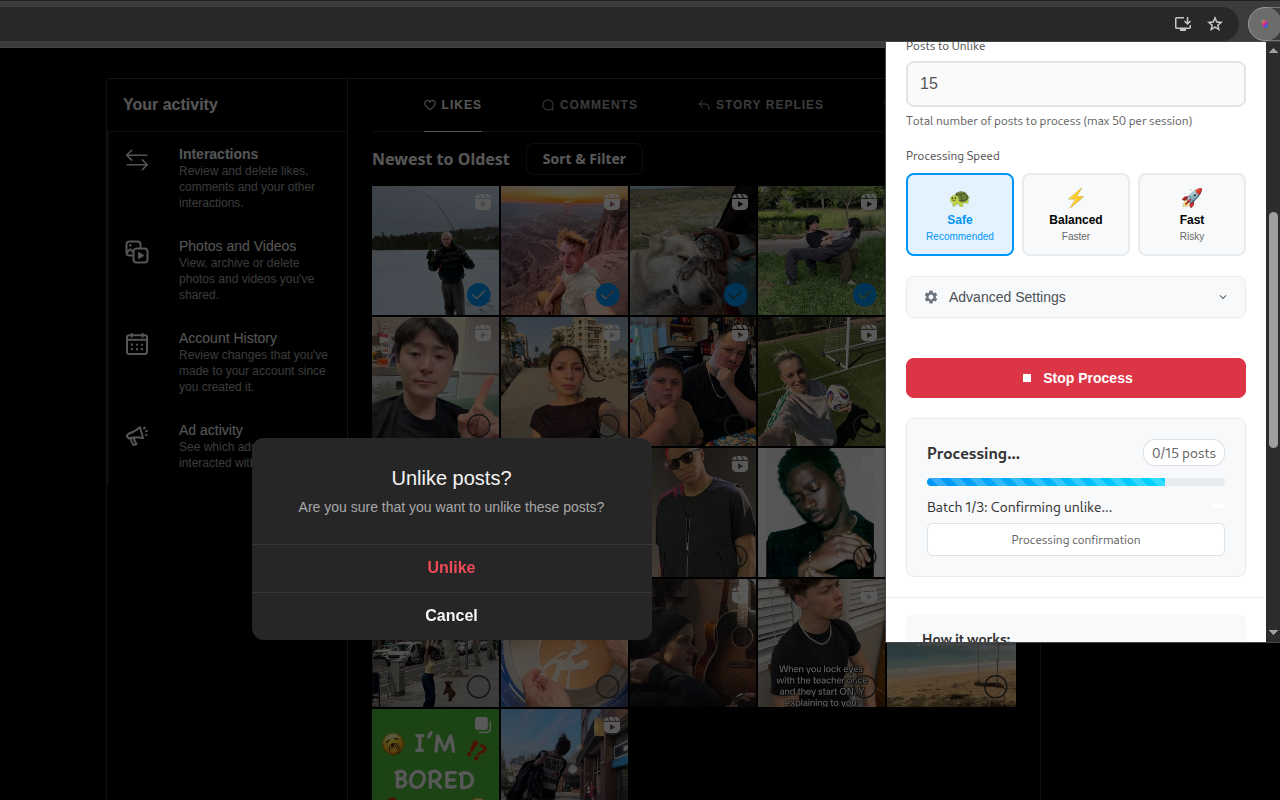The image size is (1280, 800).
Task: Select the Fast rocket speed icon
Action: click(1191, 200)
